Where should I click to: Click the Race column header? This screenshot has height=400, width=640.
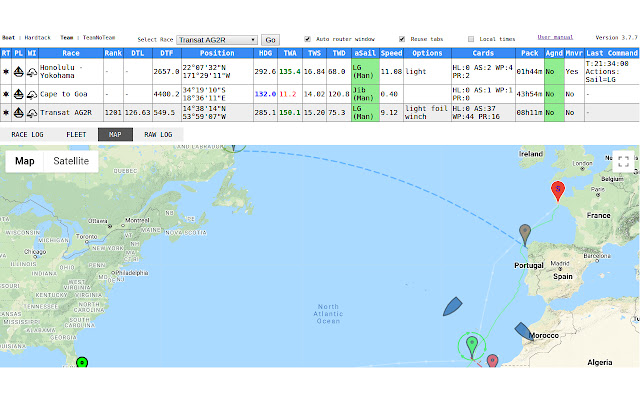tap(71, 53)
